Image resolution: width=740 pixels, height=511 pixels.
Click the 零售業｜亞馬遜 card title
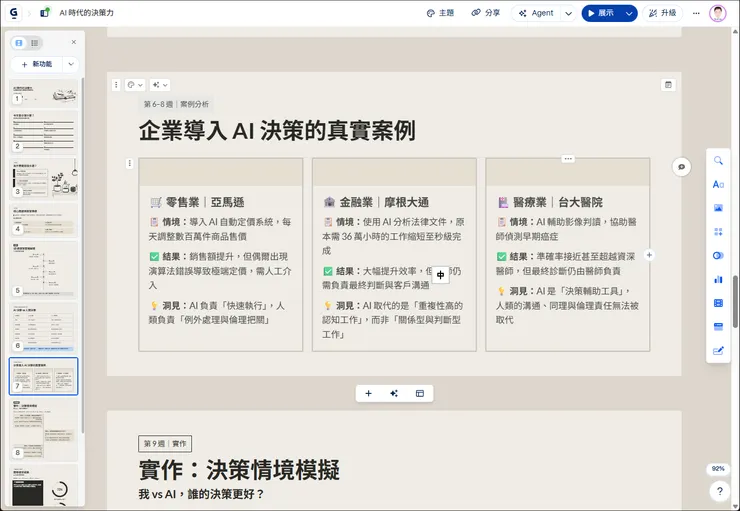click(197, 202)
